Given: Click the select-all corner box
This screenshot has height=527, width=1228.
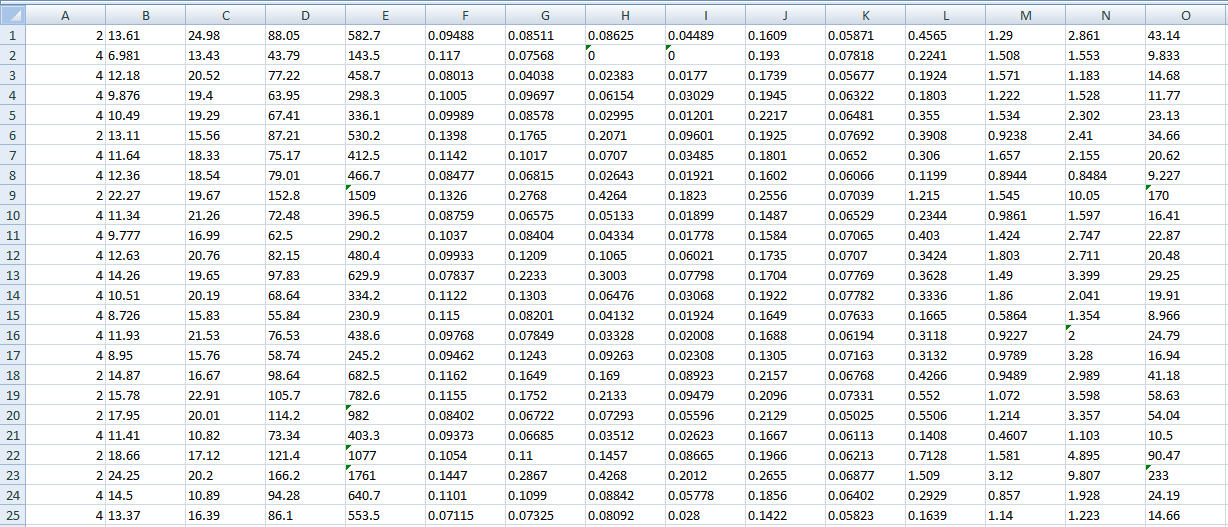Looking at the screenshot, I should coord(12,15).
